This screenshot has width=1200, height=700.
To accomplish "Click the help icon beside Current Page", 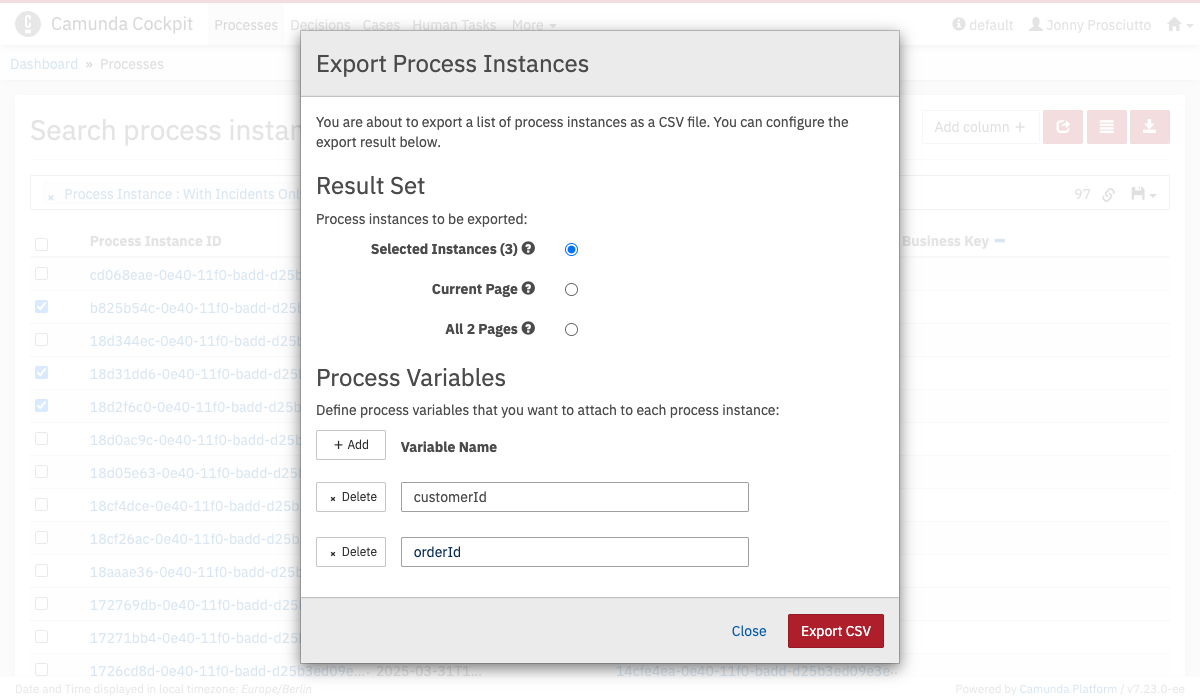I will click(x=528, y=289).
